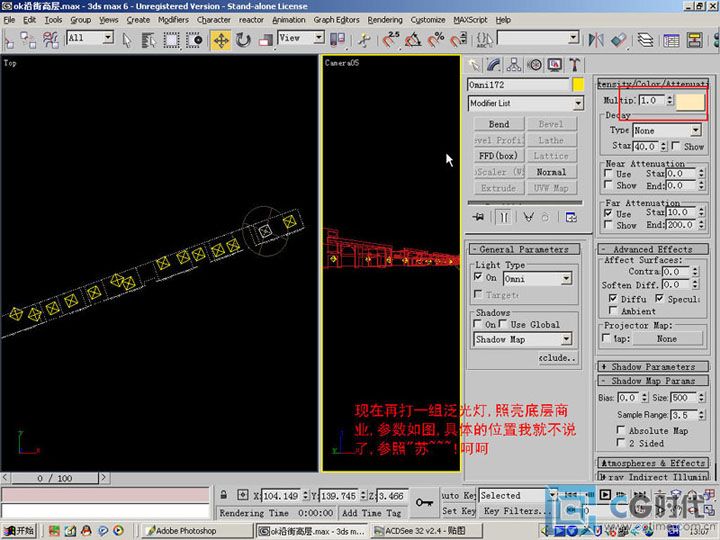The image size is (720, 540).
Task: Click the Exclude button
Action: 557,357
